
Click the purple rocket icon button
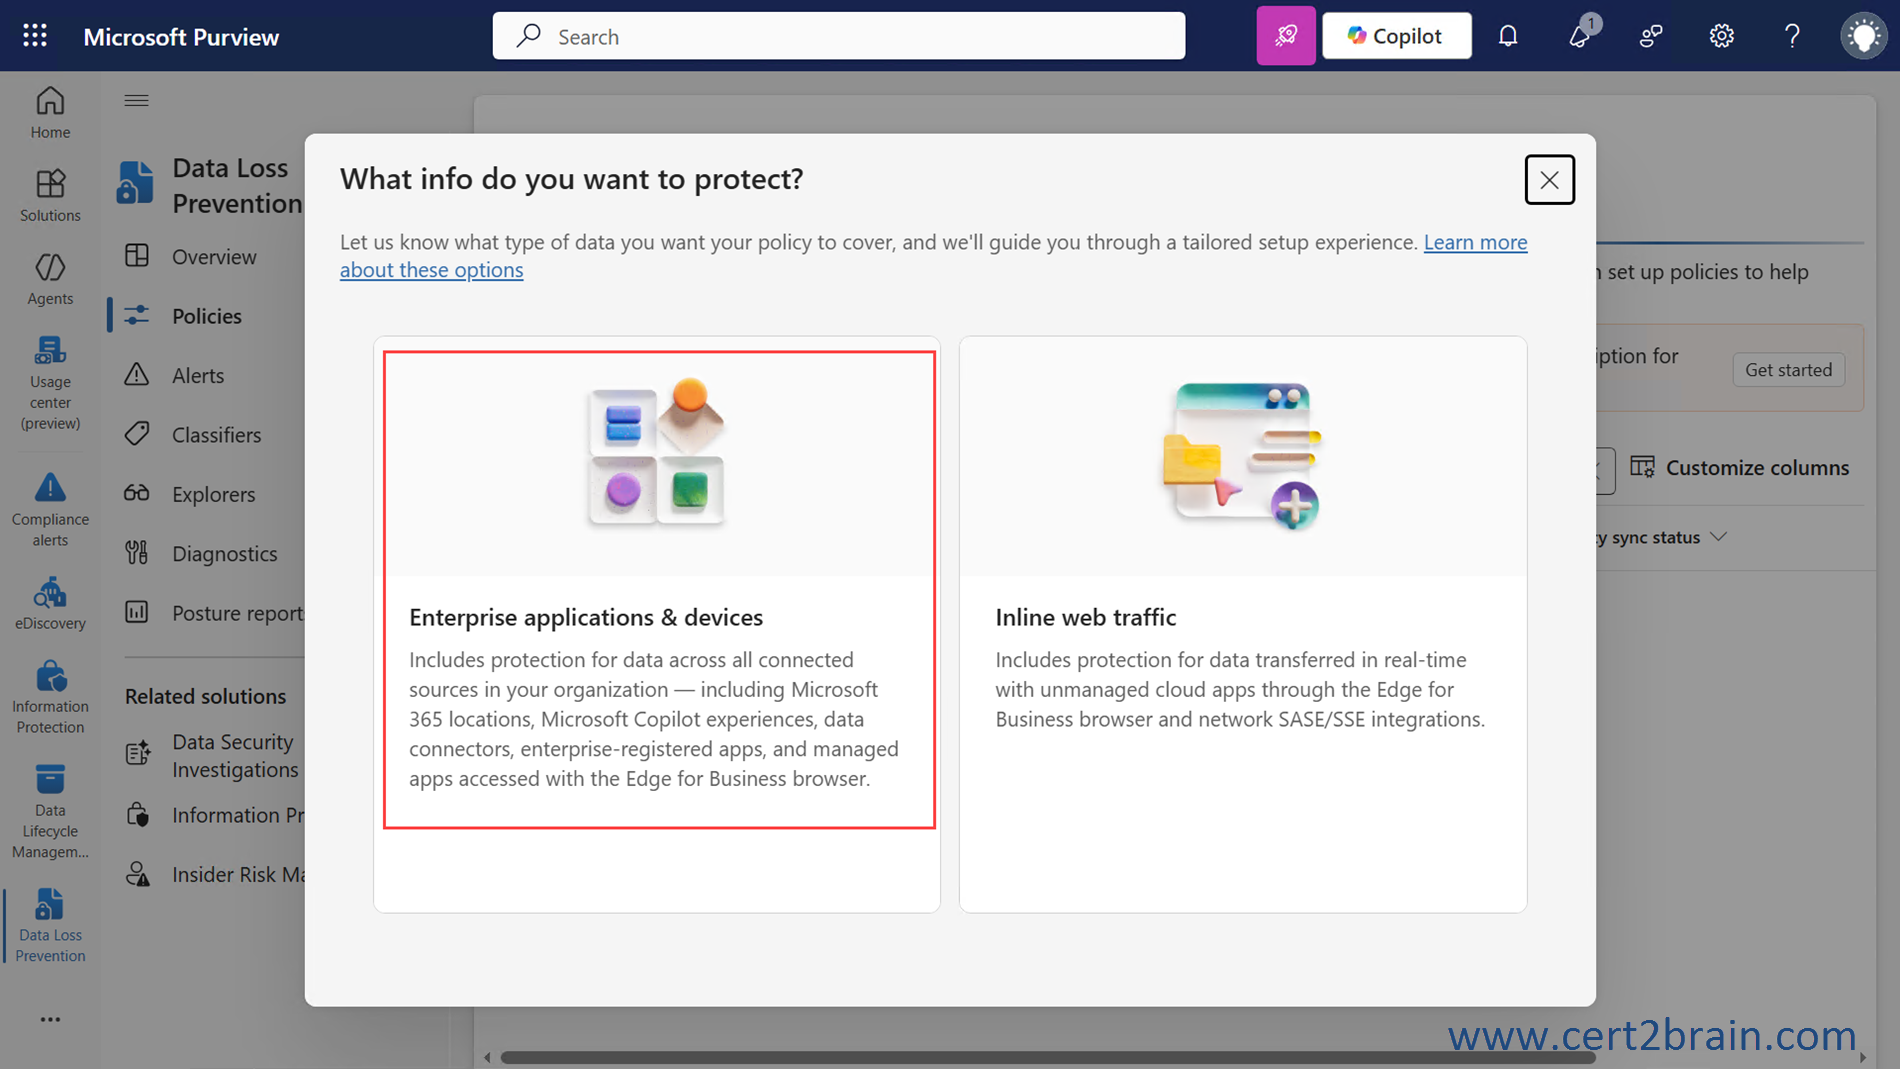pos(1285,36)
